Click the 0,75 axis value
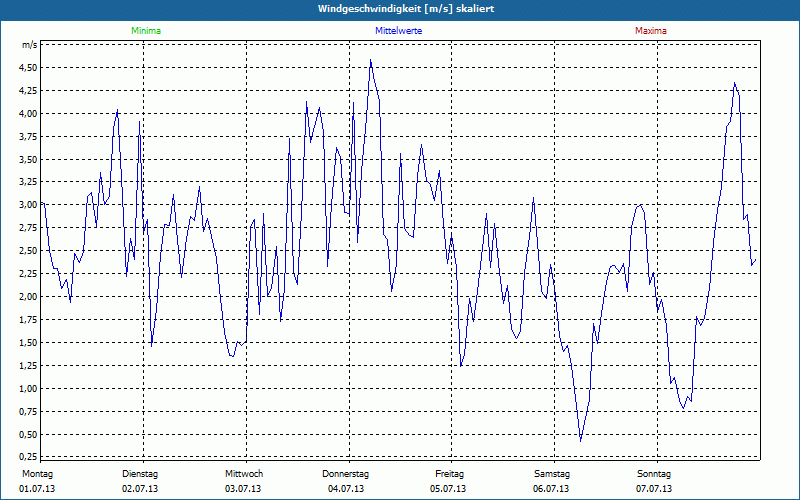This screenshot has height=500, width=800. (29, 412)
